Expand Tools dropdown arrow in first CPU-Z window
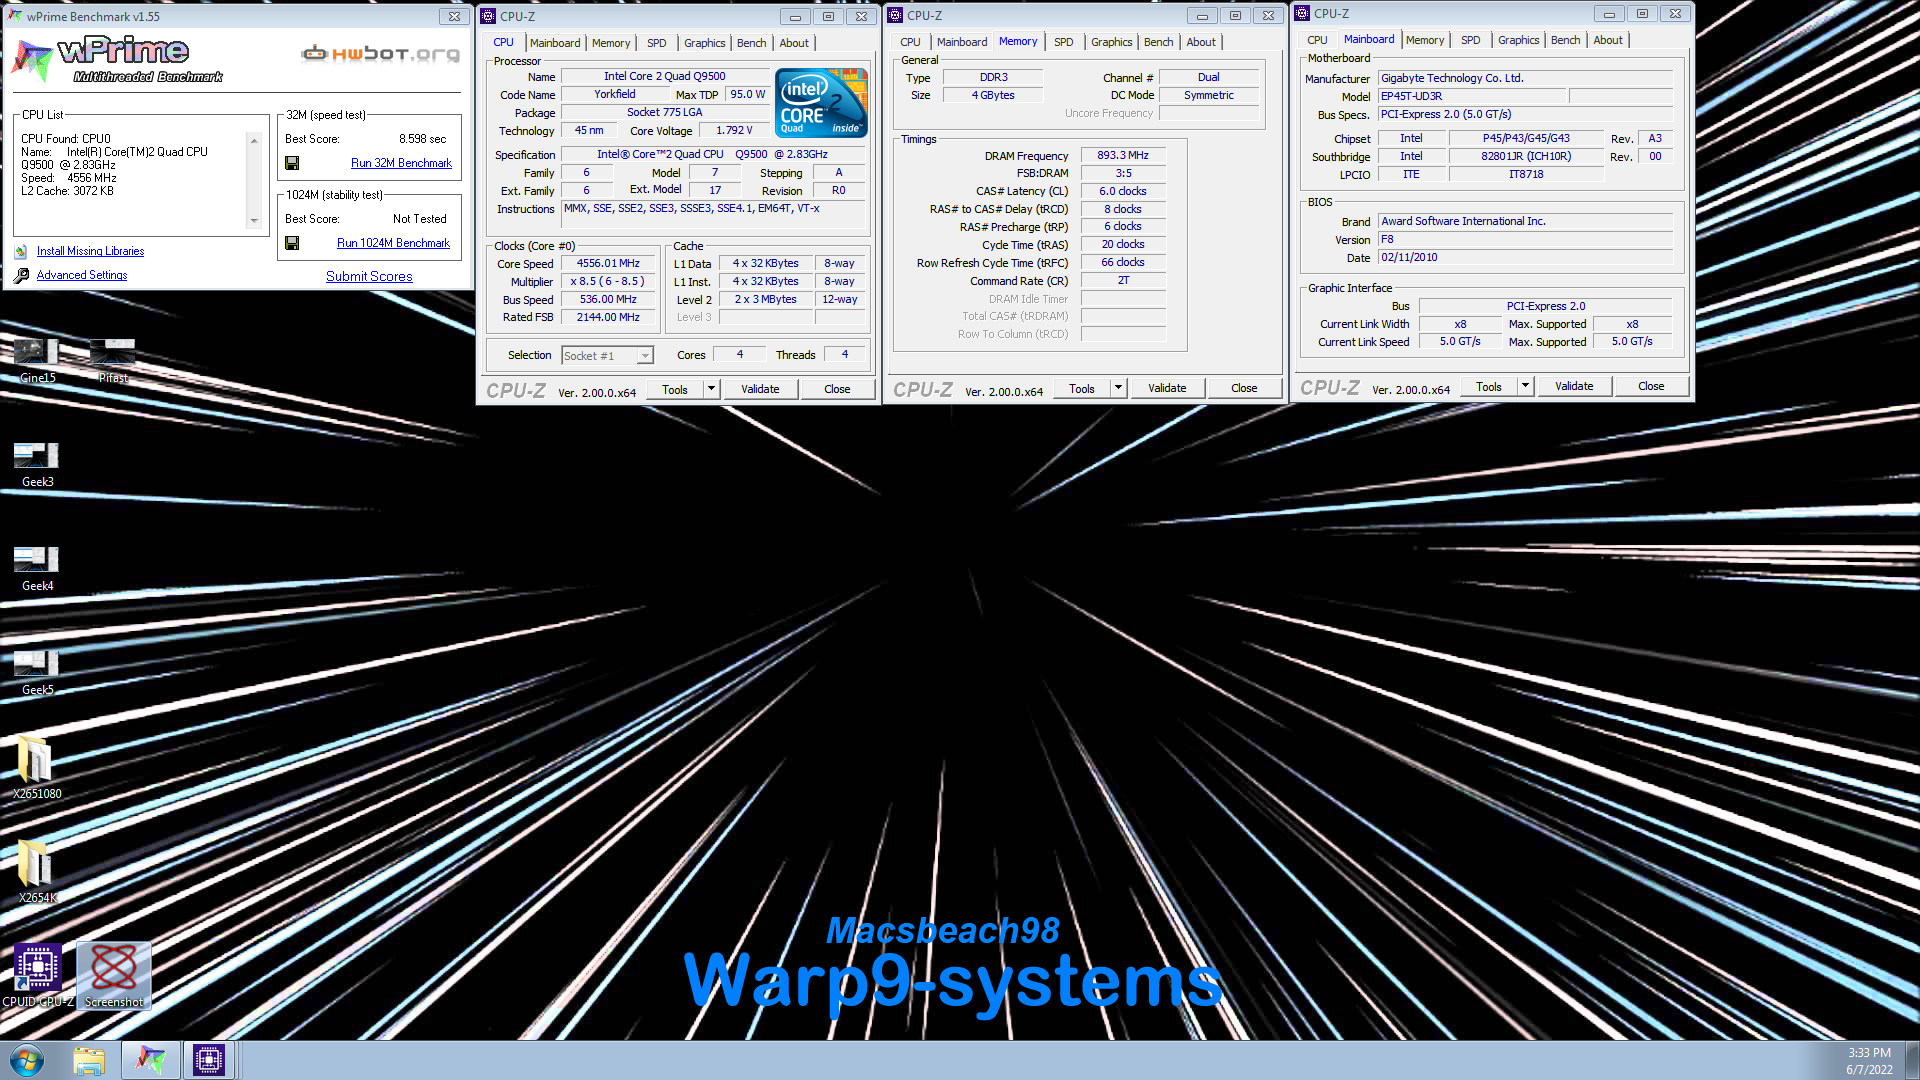This screenshot has width=1920, height=1080. click(x=711, y=389)
